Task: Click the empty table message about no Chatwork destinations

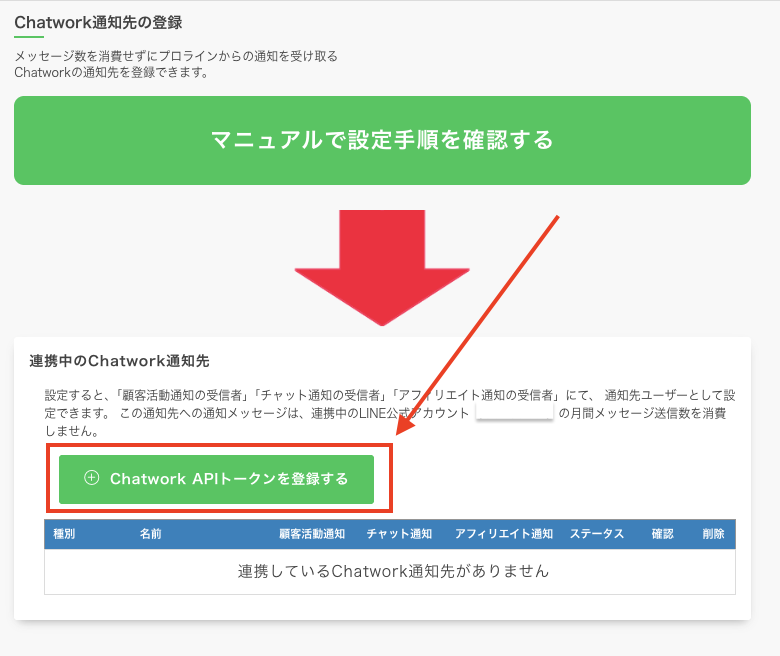Action: click(x=393, y=572)
